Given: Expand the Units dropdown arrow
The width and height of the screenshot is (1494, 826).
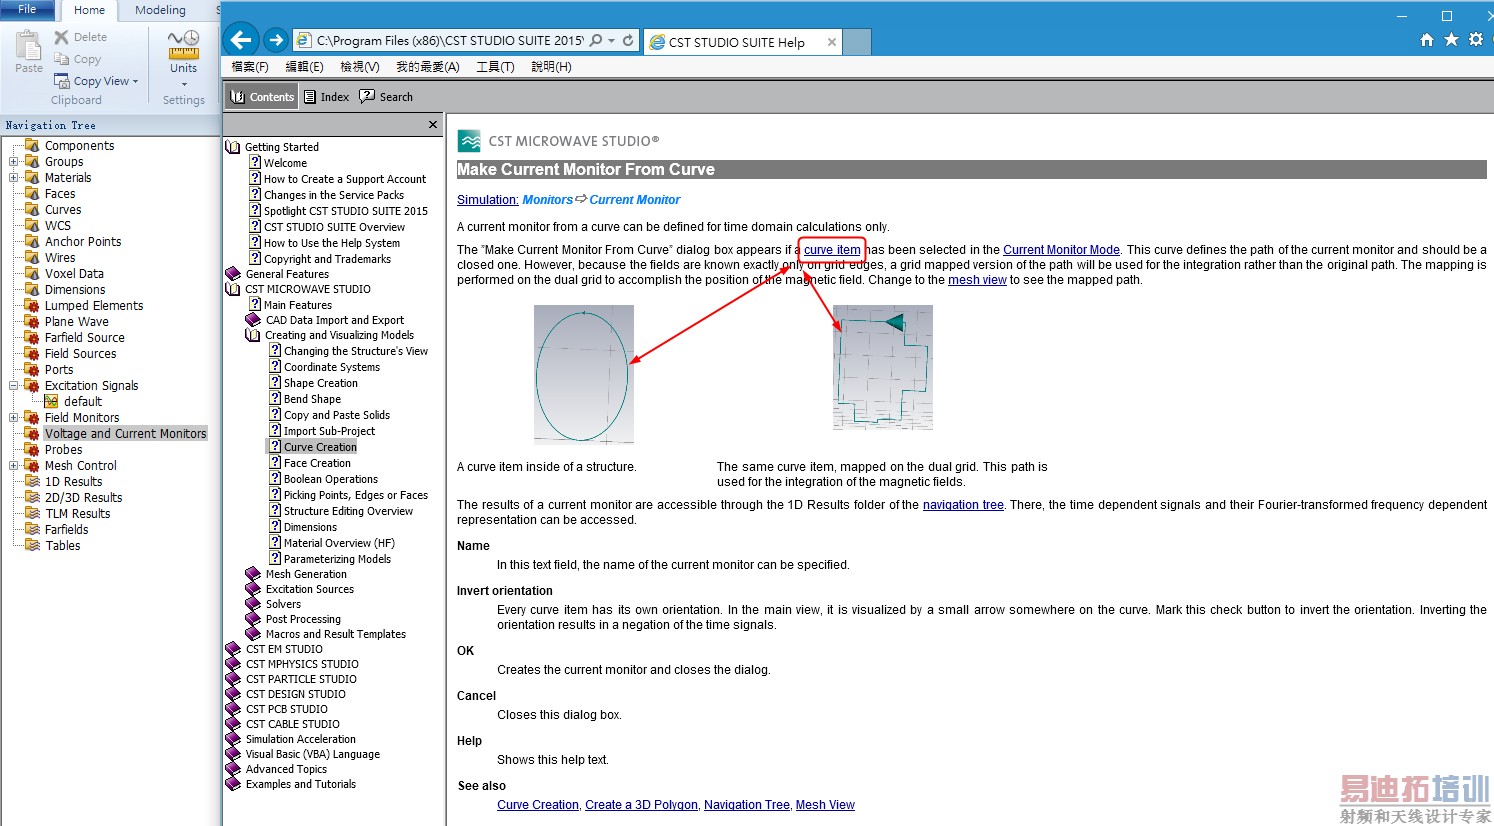Looking at the screenshot, I should click(184, 84).
